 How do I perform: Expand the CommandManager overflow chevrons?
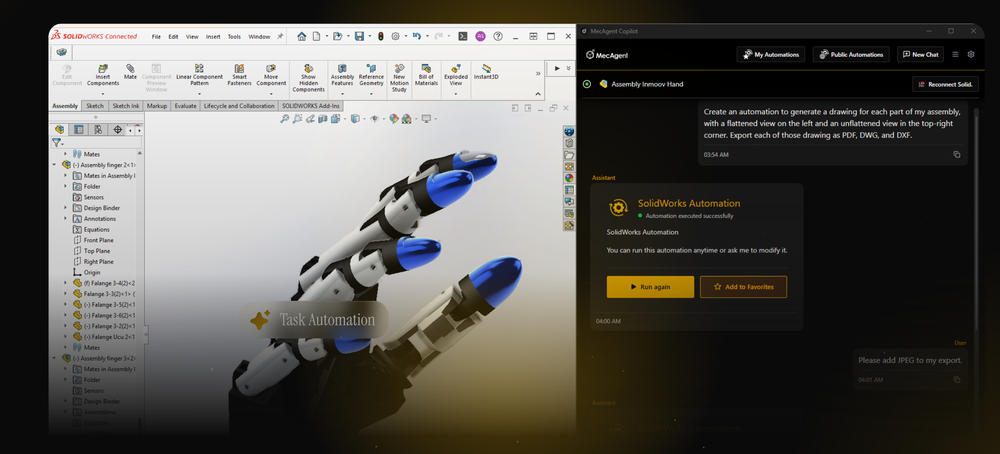pos(538,73)
